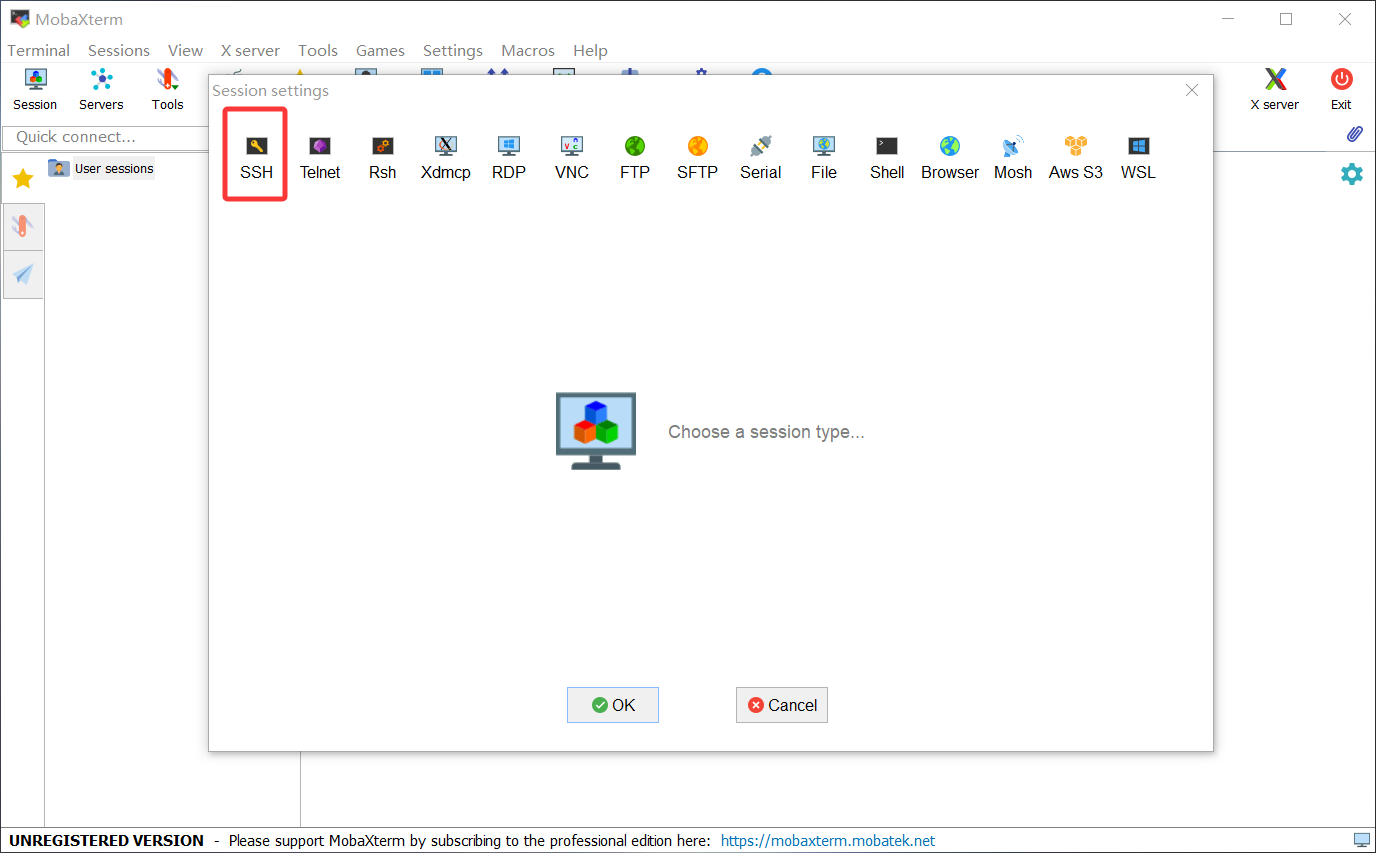This screenshot has width=1376, height=853.
Task: Click the Quick connect field
Action: coord(105,137)
